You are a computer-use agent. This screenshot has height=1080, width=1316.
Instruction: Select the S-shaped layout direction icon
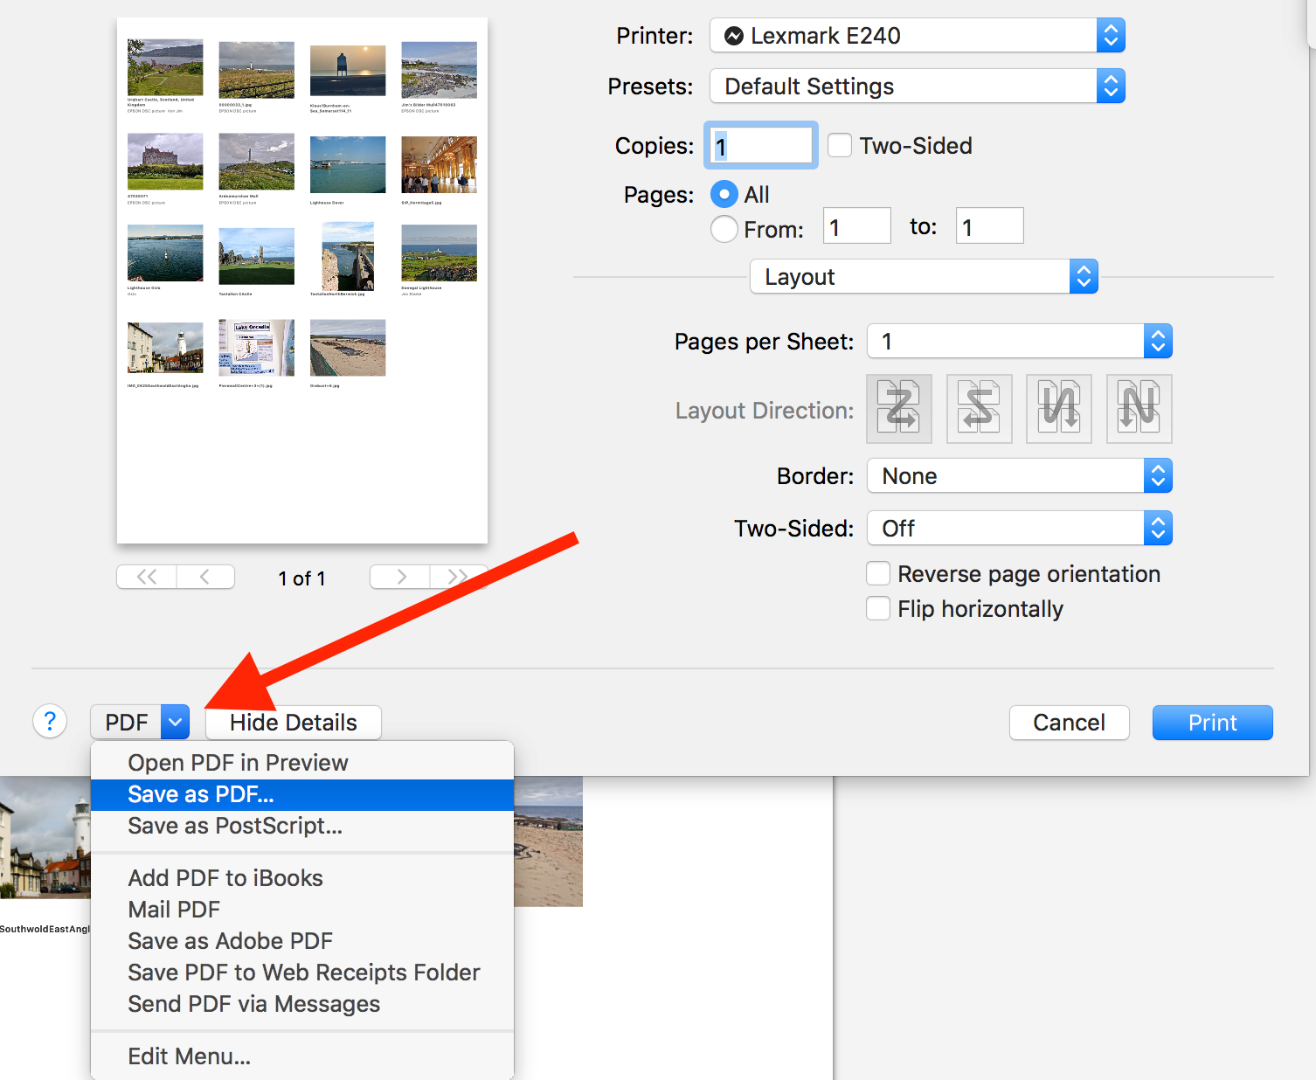coord(979,409)
